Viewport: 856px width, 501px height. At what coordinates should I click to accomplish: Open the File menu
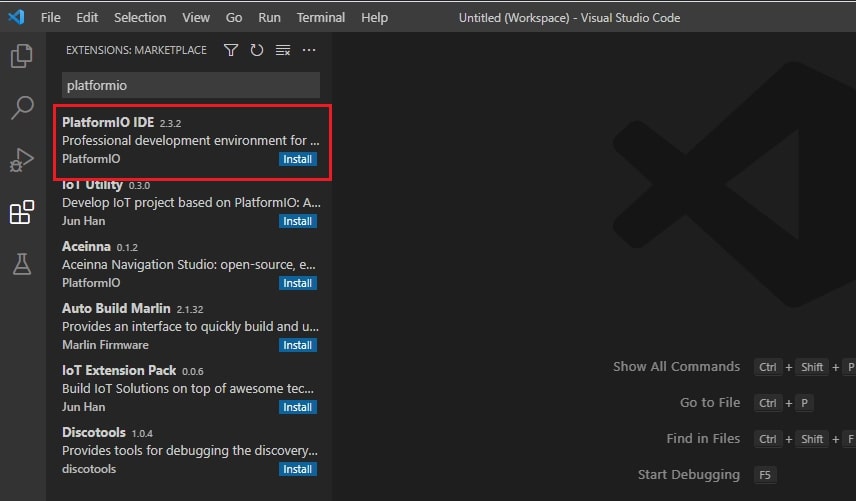click(x=51, y=17)
